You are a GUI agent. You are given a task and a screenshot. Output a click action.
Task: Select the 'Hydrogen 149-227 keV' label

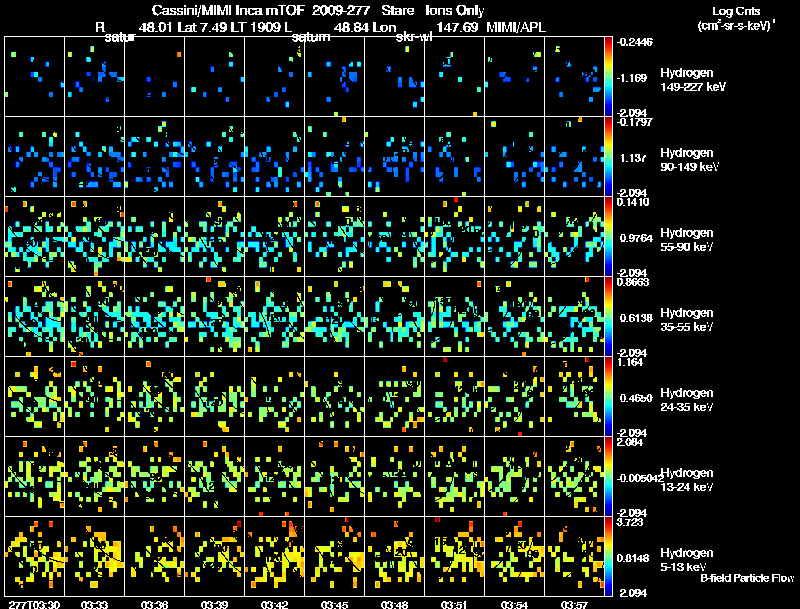tap(693, 80)
